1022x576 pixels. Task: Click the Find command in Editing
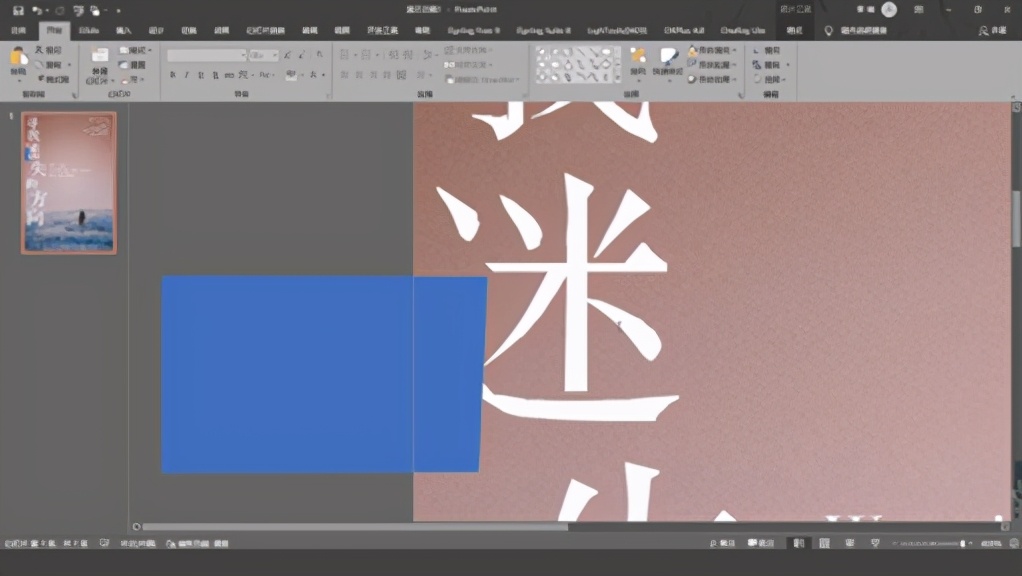pyautogui.click(x=767, y=50)
